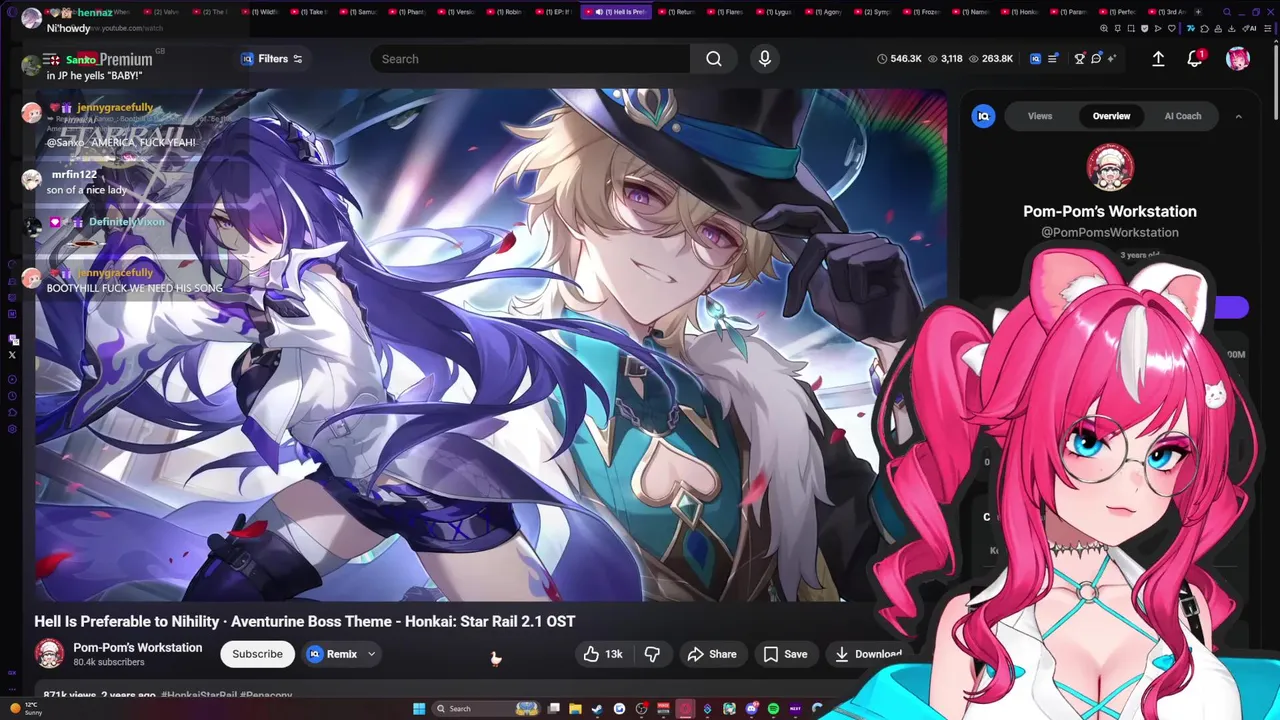Share the video
1280x720 pixels.
point(712,654)
